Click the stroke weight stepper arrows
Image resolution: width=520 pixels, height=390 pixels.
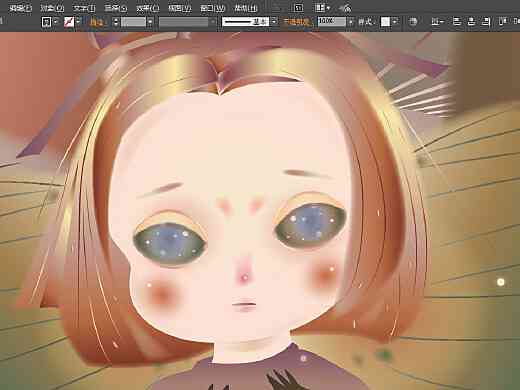(116, 22)
